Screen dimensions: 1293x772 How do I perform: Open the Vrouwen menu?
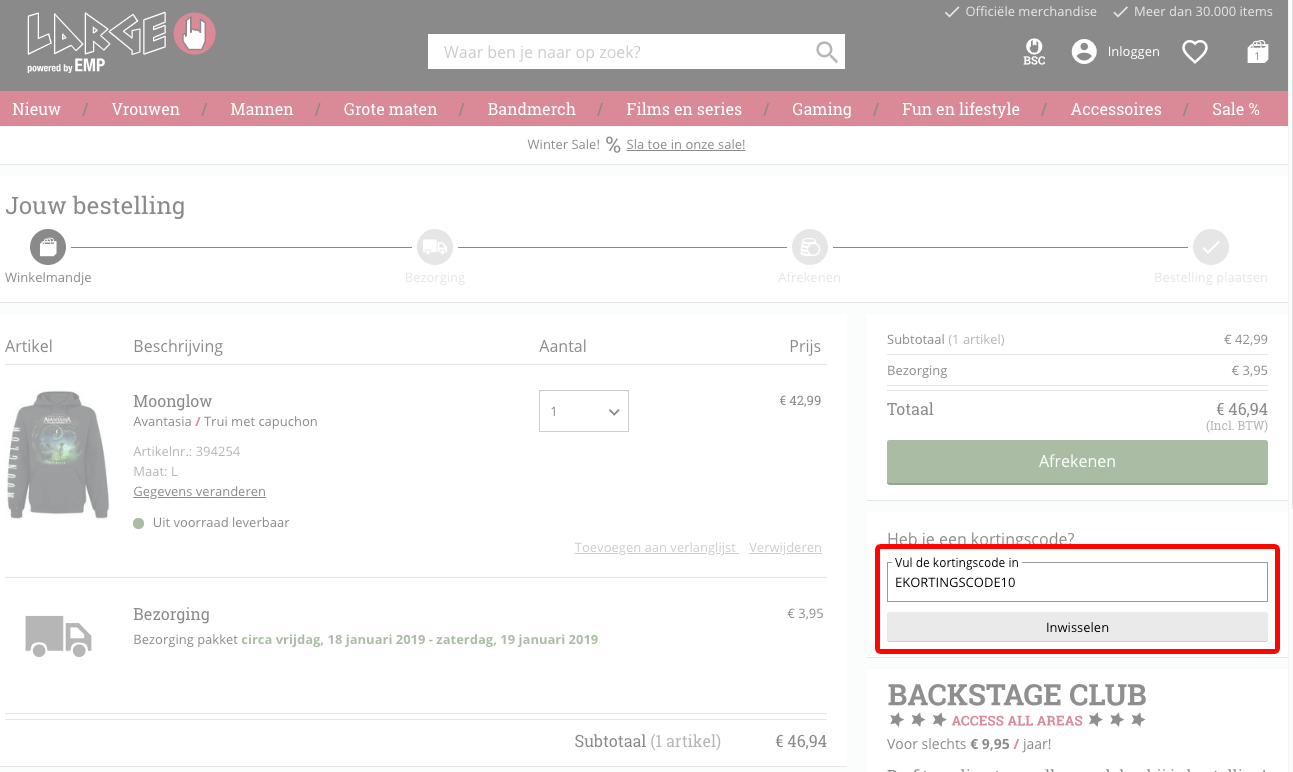(146, 109)
